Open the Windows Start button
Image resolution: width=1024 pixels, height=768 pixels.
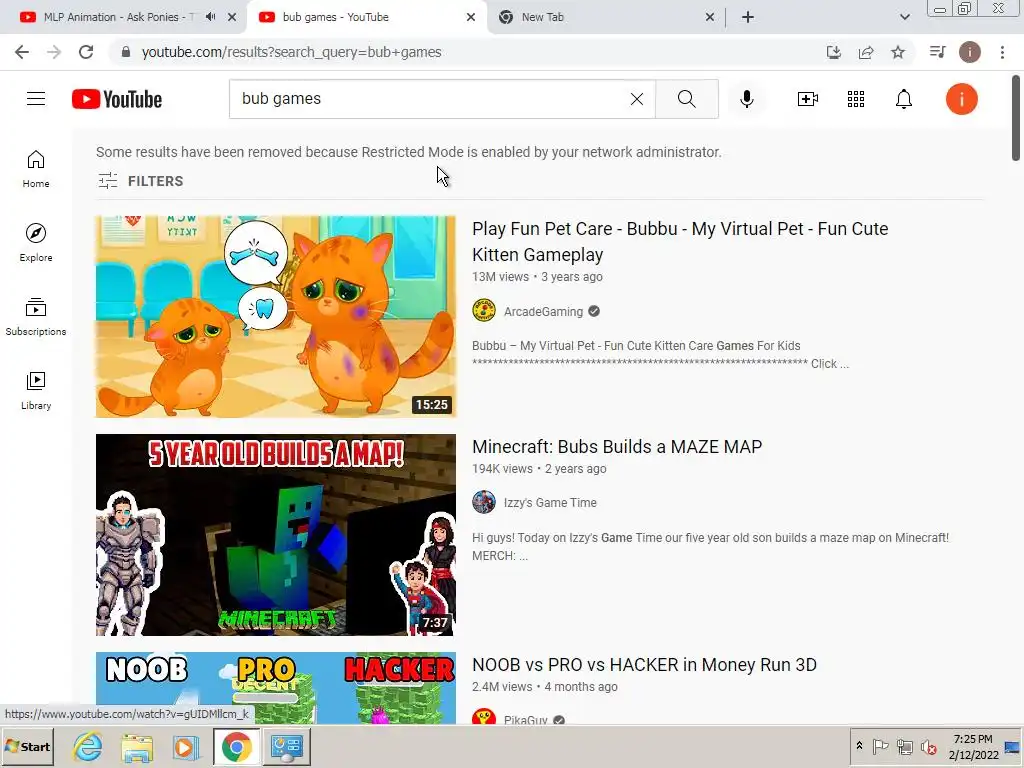[27, 746]
